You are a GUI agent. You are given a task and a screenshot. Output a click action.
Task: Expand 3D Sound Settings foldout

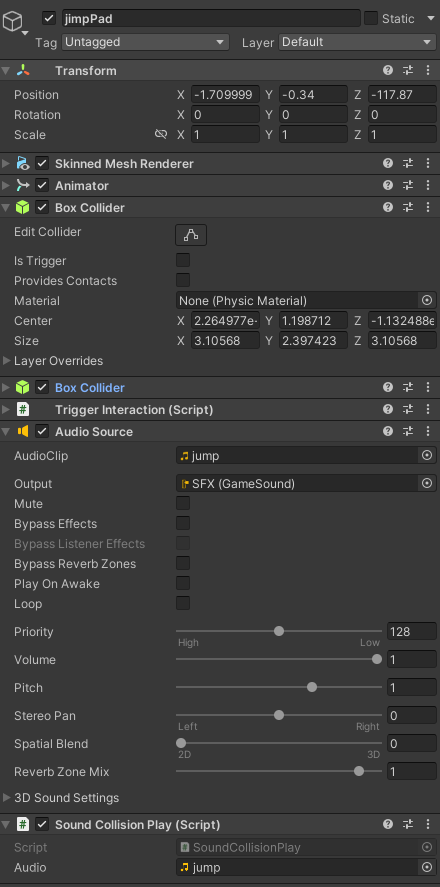[x=7, y=798]
